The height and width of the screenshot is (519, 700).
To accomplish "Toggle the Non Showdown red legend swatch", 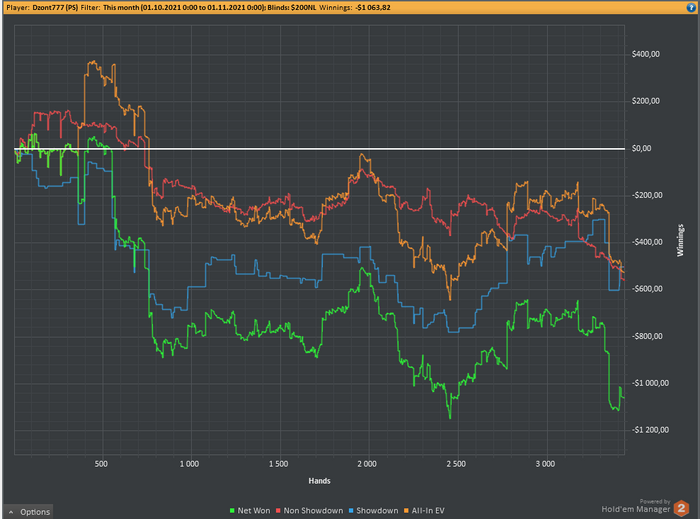I will pos(278,511).
